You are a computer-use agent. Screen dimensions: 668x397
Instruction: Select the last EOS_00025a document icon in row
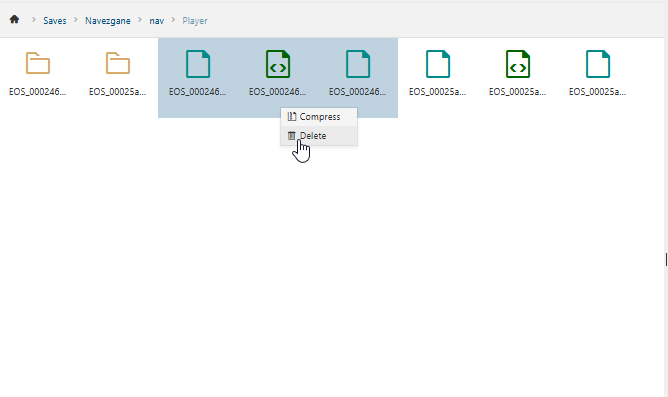click(598, 64)
